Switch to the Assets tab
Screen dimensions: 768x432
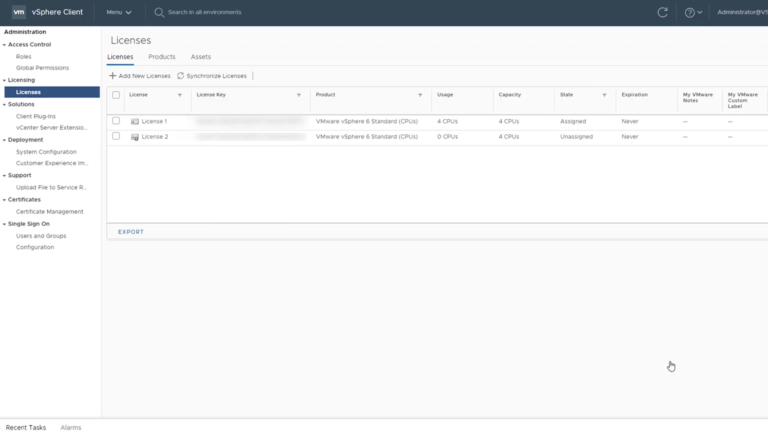click(201, 57)
